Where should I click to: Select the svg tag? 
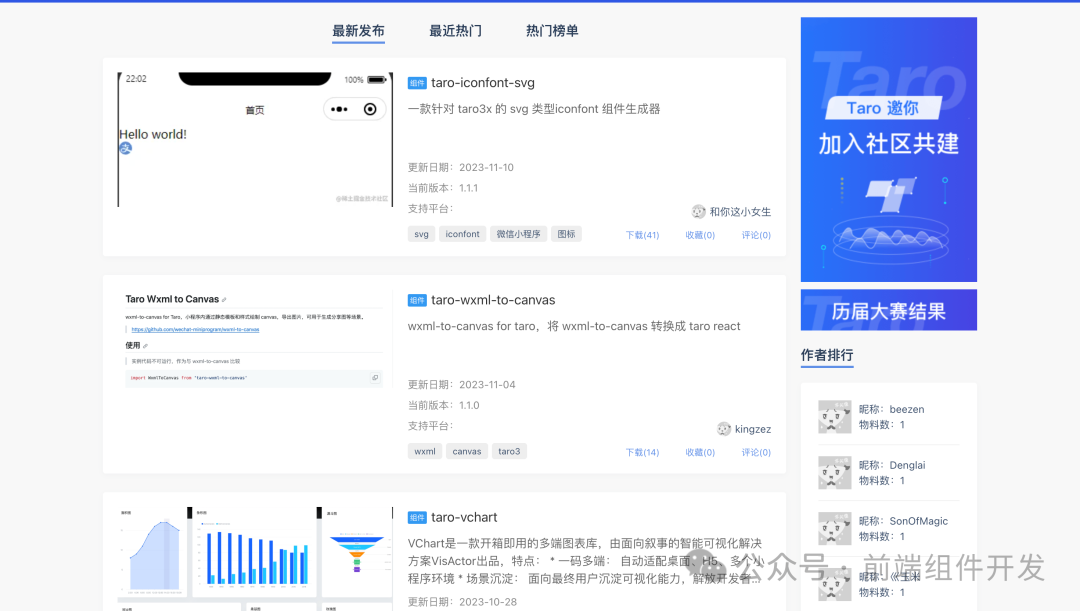point(422,234)
